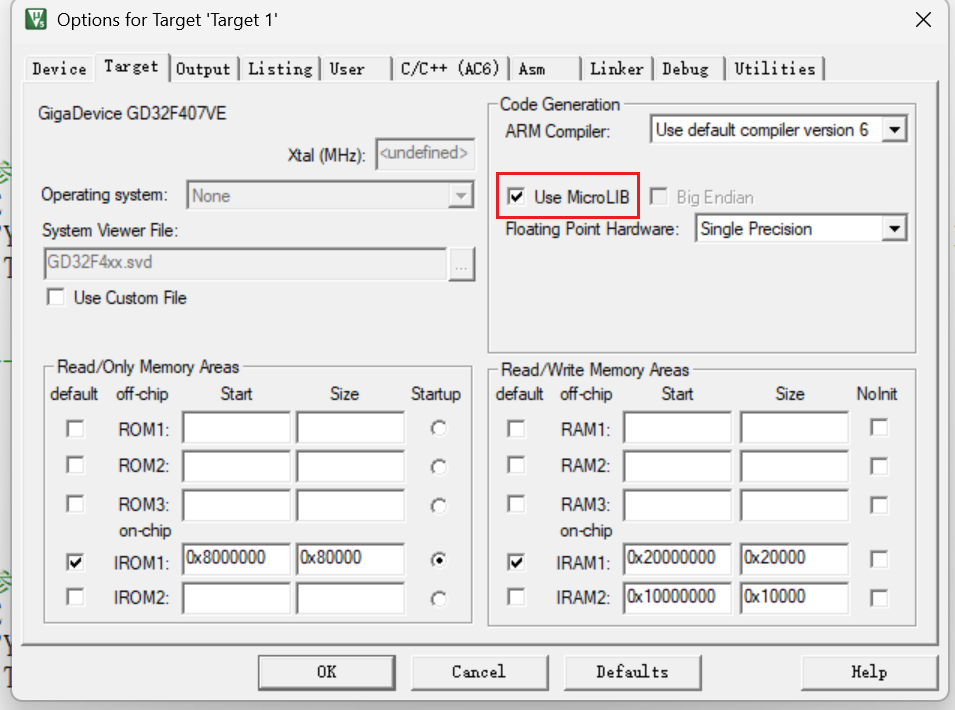This screenshot has width=955, height=710.
Task: Click the IRAM1 Size field 0x20000
Action: (794, 559)
